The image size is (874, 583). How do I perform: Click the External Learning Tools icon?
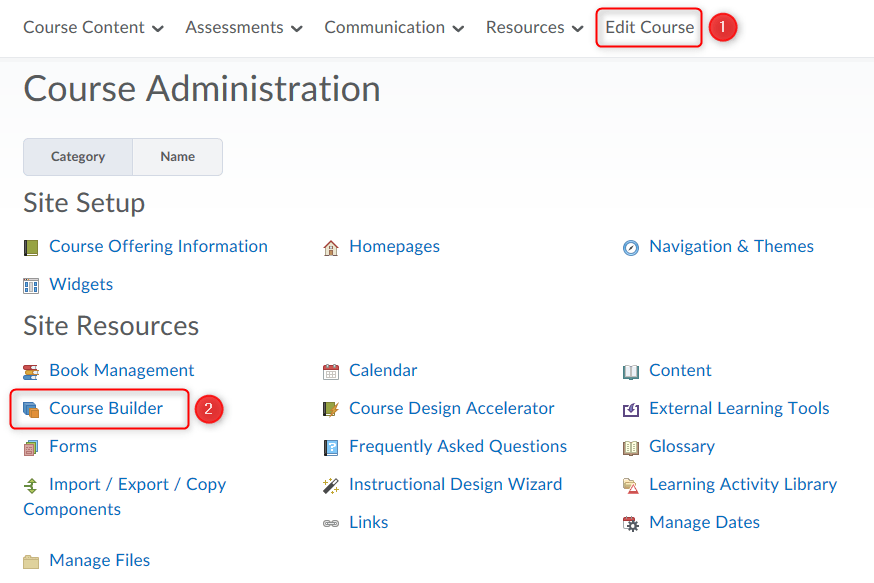631,409
